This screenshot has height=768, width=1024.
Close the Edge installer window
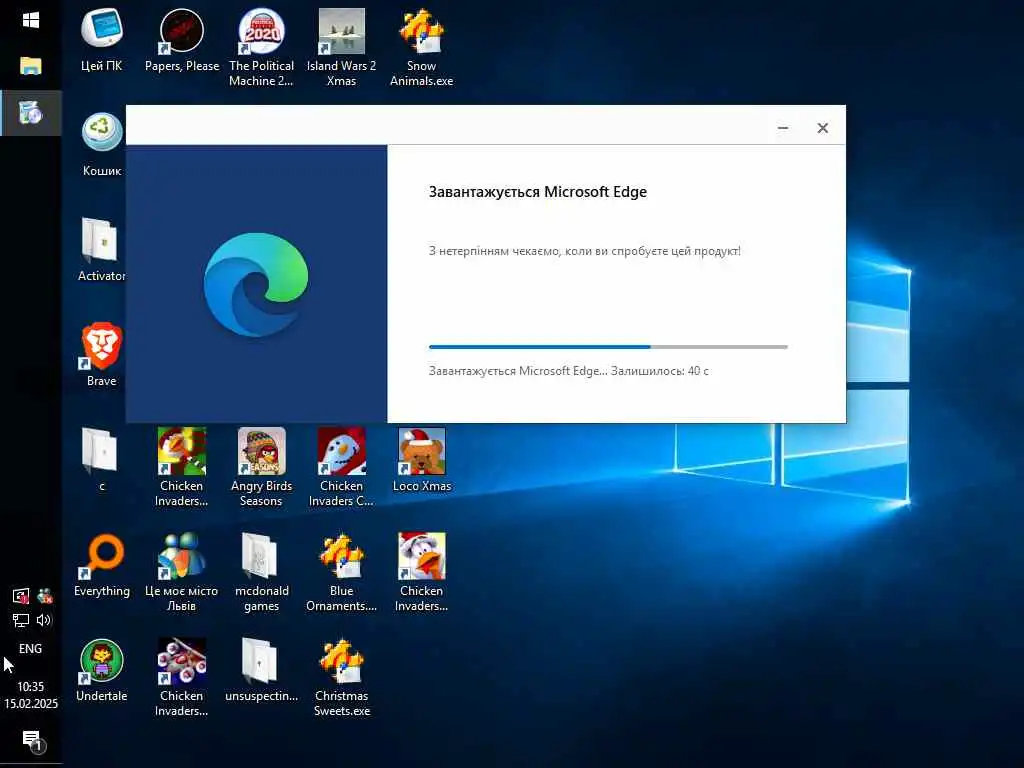(823, 127)
